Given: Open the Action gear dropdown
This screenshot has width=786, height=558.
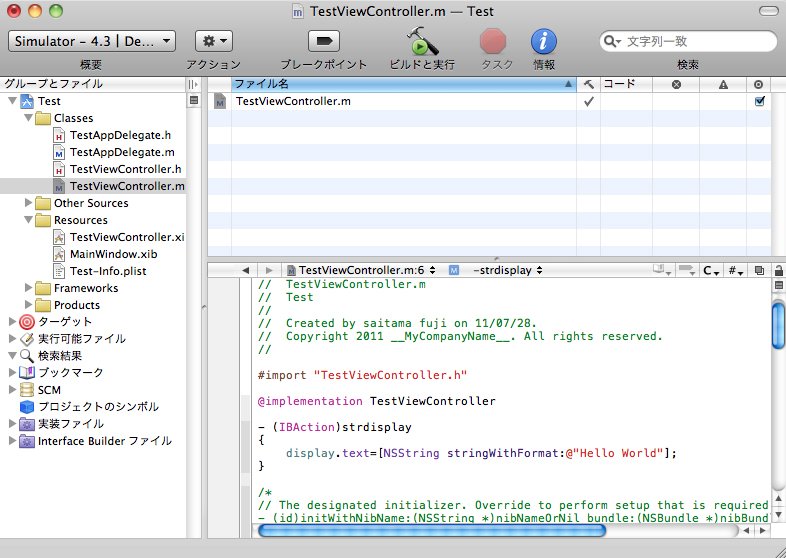Looking at the screenshot, I should 214,41.
